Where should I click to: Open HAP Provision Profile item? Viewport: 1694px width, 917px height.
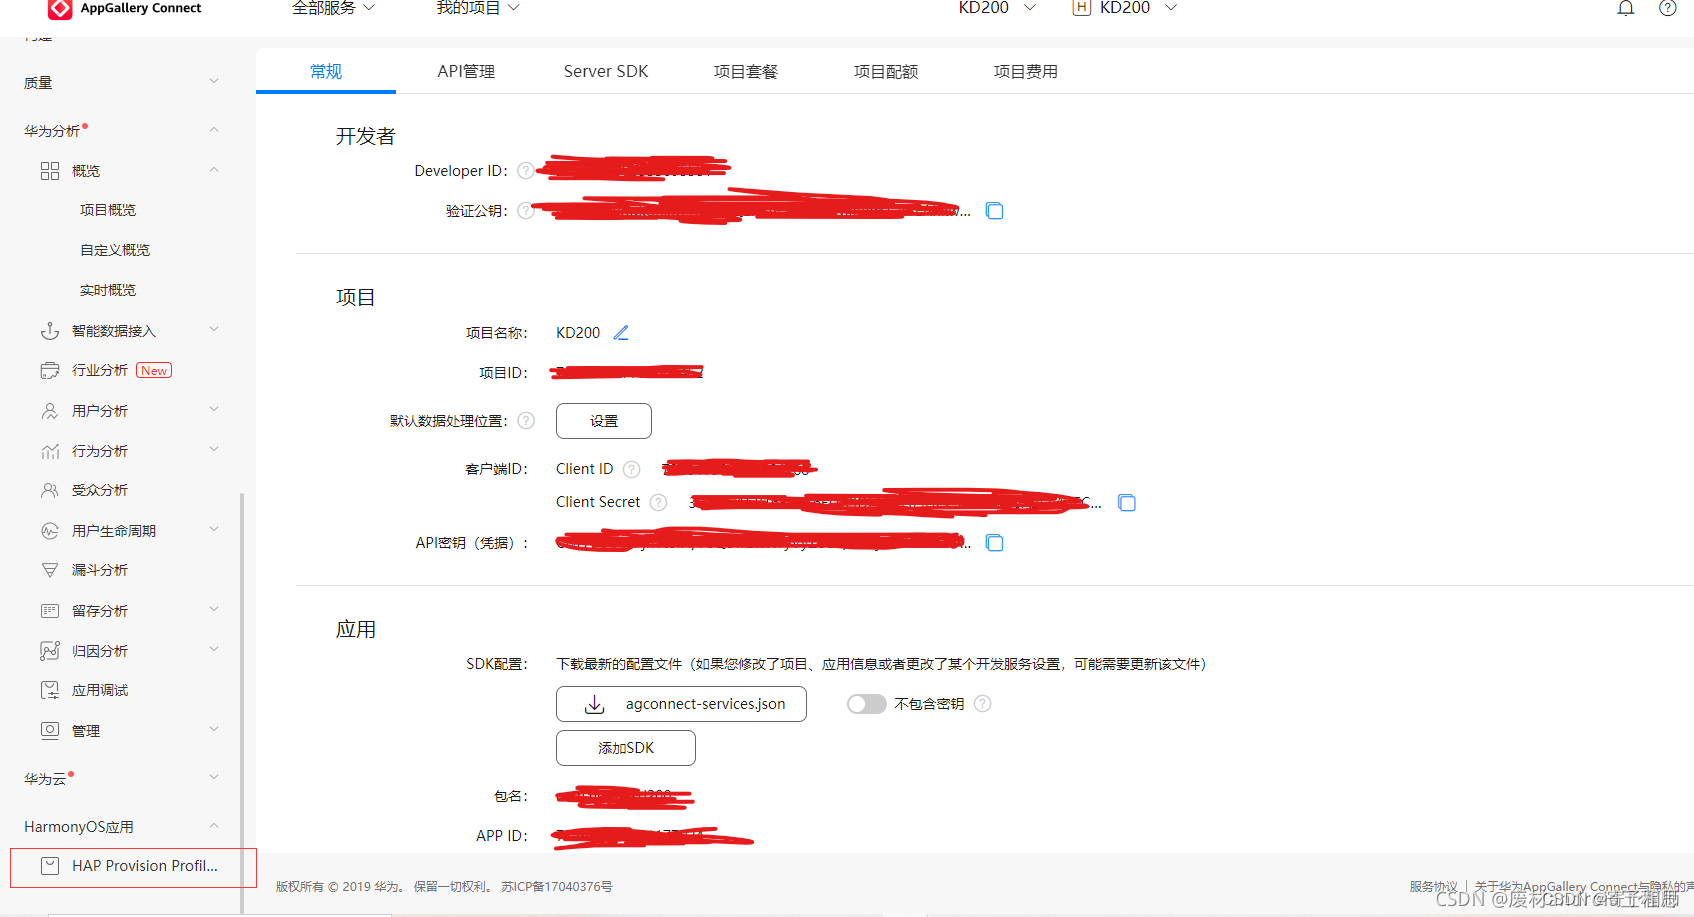coord(133,867)
